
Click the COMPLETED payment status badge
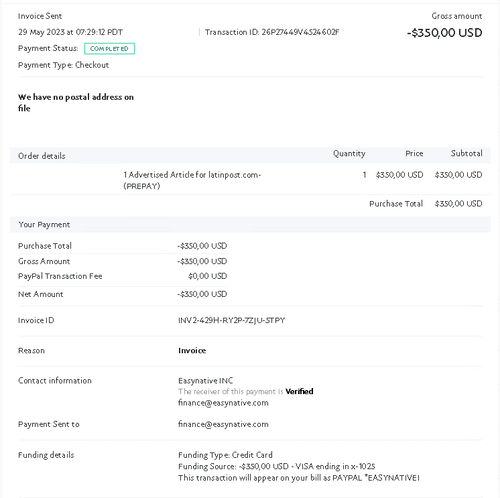coord(109,49)
